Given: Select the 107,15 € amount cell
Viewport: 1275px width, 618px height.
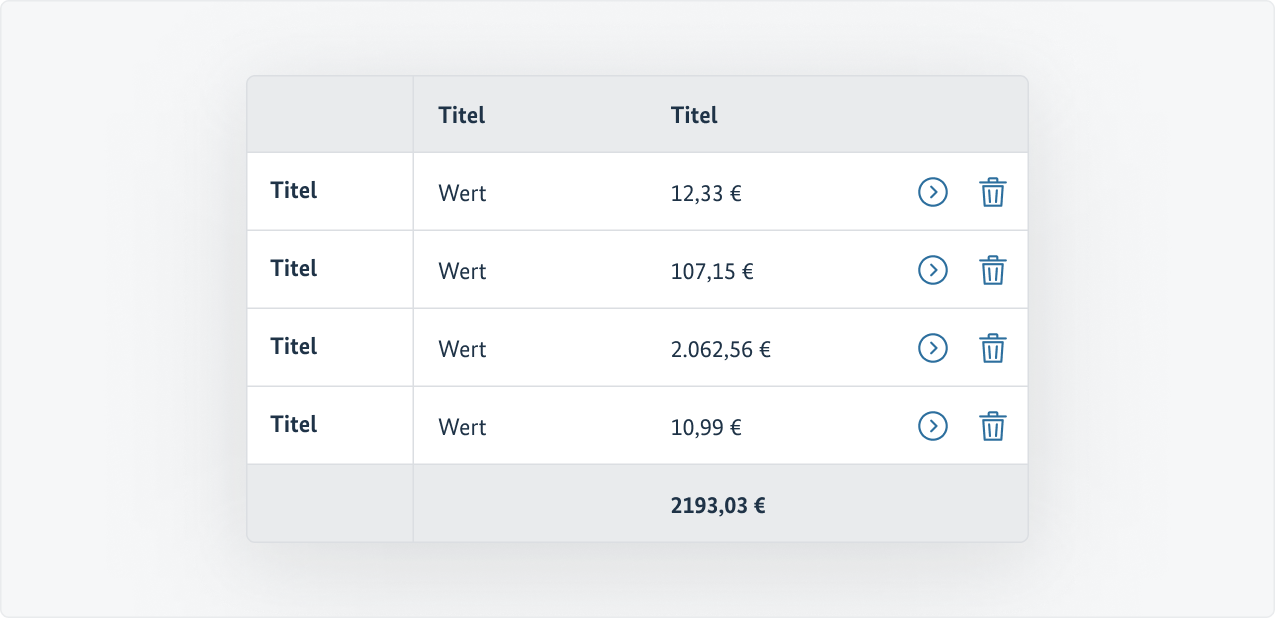Looking at the screenshot, I should tap(712, 271).
